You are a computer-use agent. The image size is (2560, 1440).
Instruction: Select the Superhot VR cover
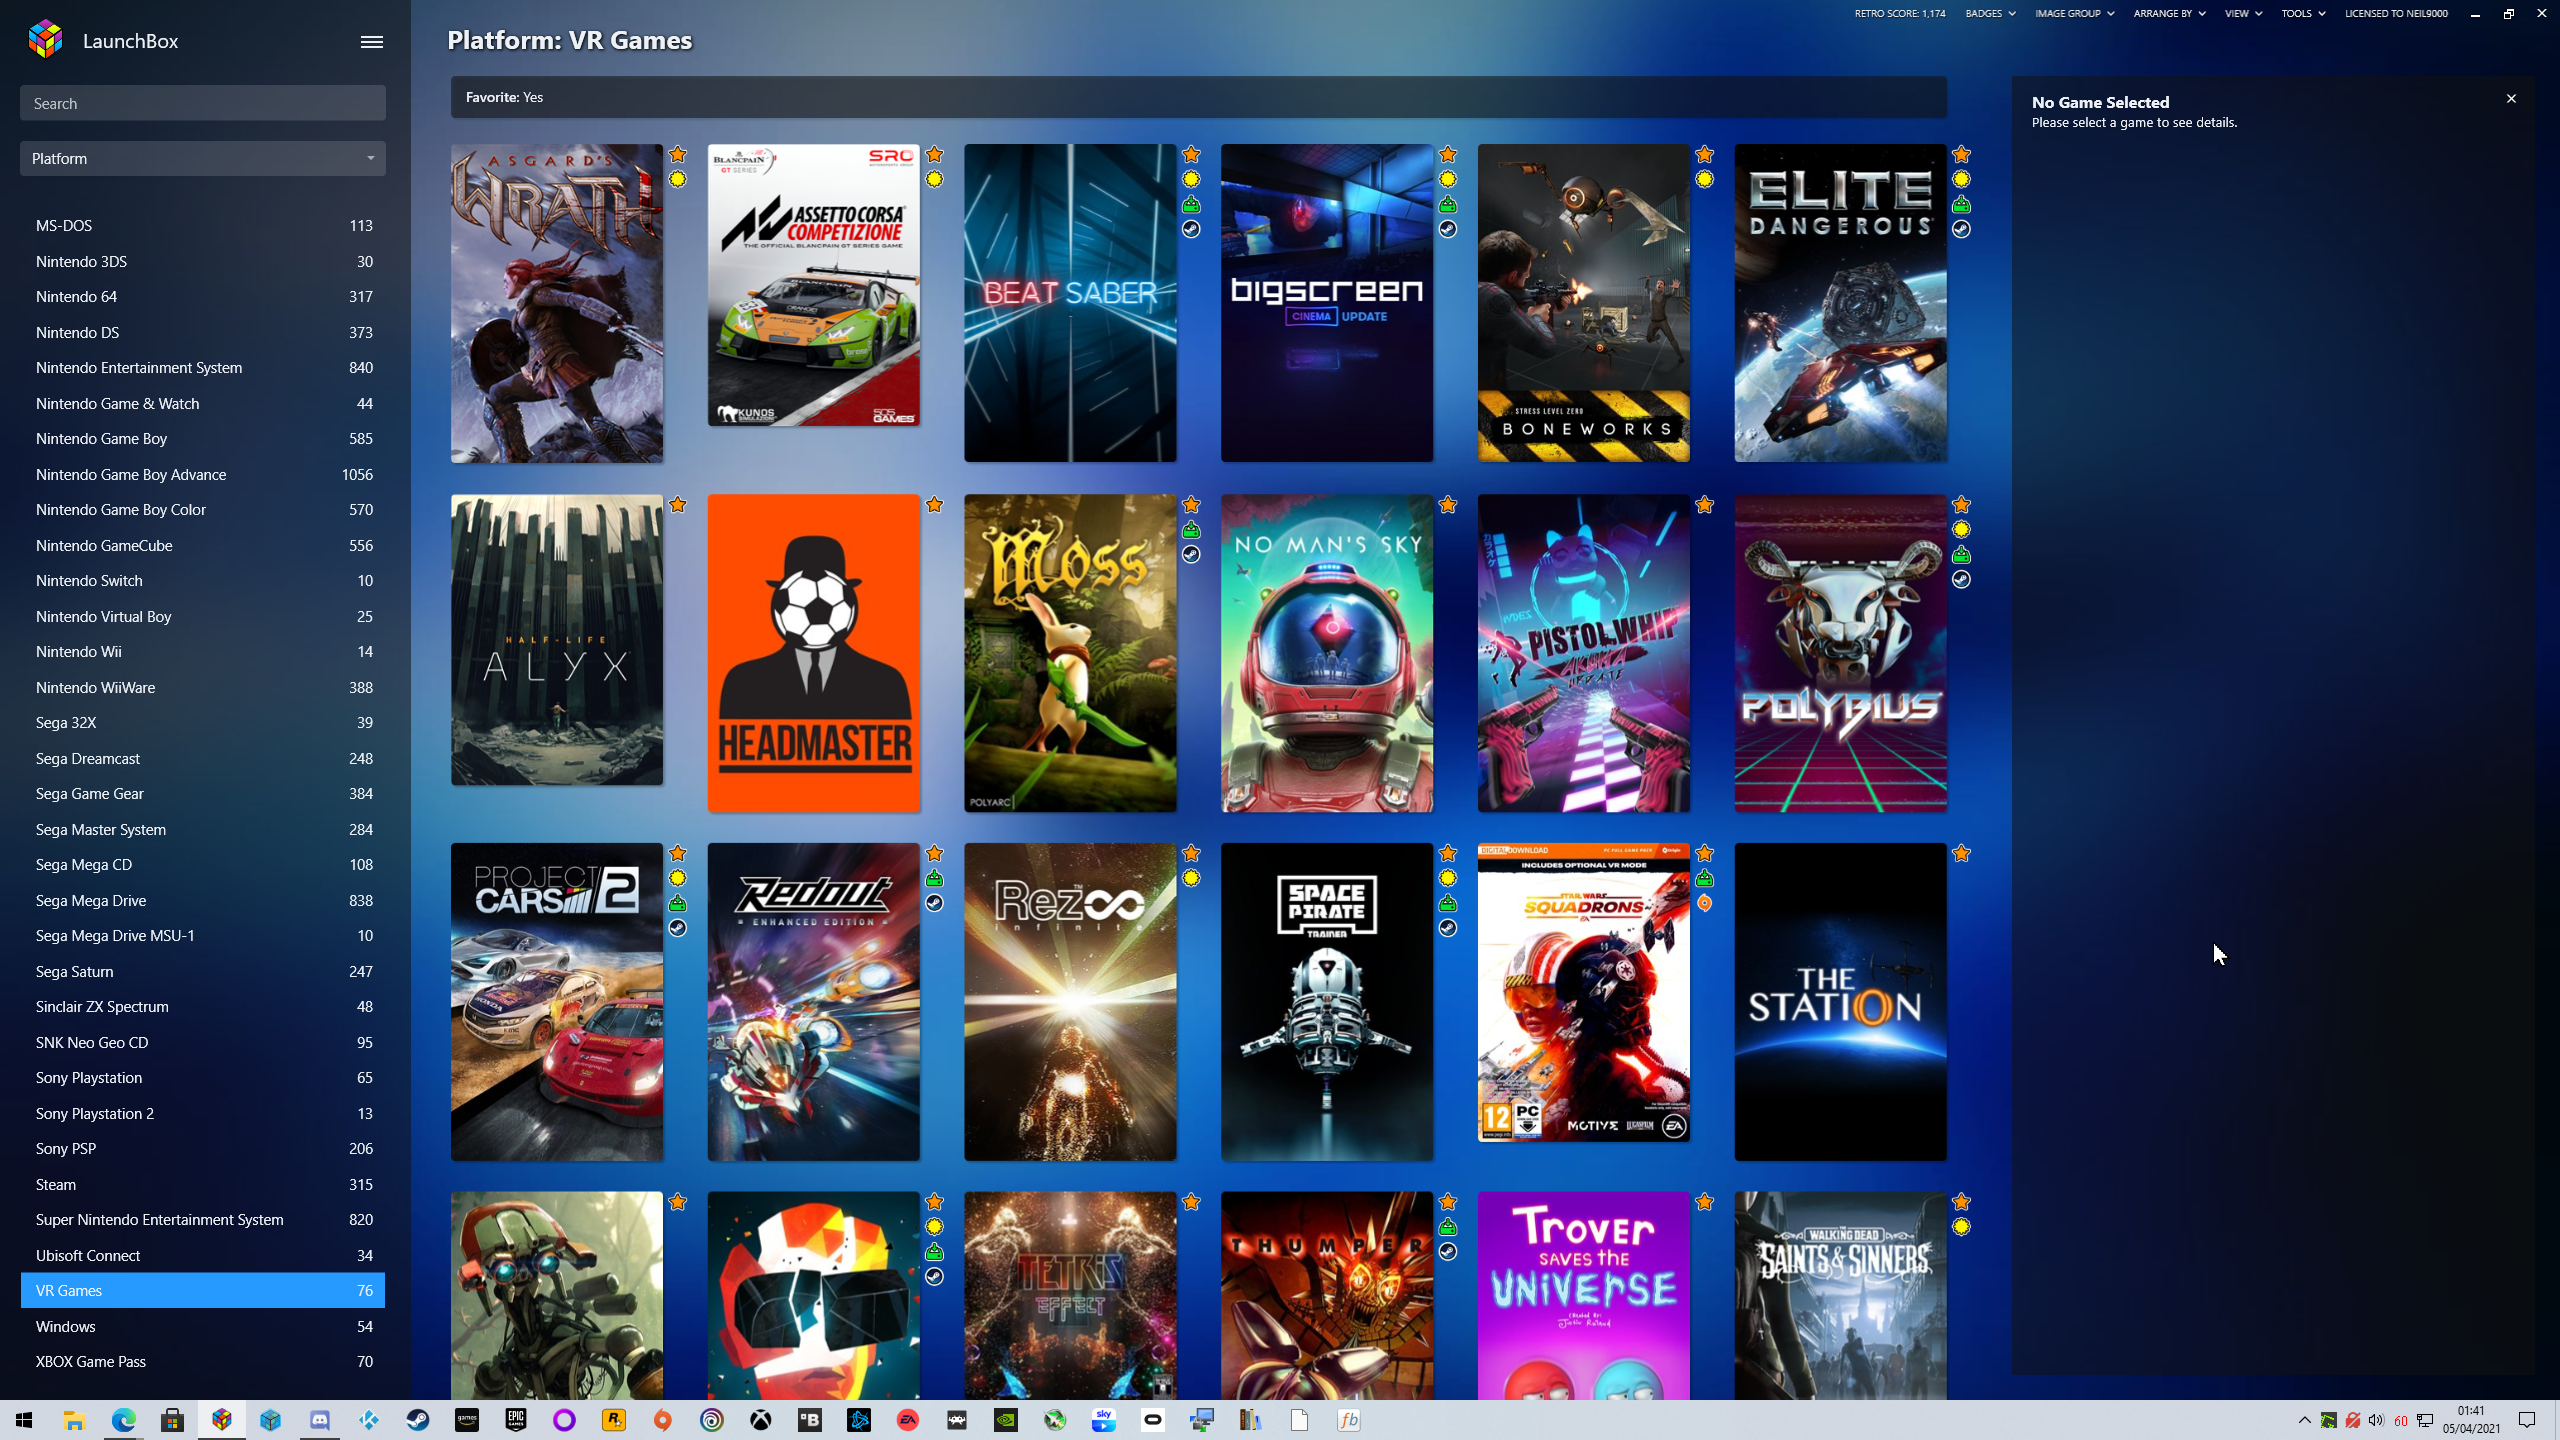814,1296
